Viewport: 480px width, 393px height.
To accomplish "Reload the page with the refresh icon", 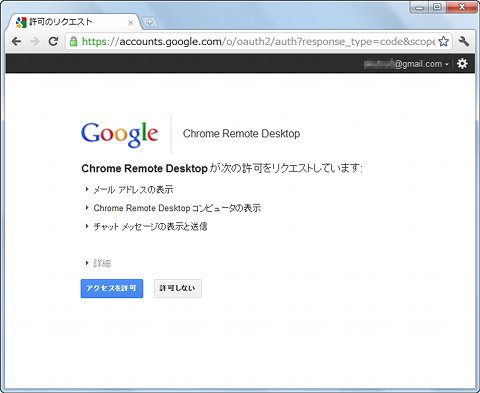I will coord(53,41).
